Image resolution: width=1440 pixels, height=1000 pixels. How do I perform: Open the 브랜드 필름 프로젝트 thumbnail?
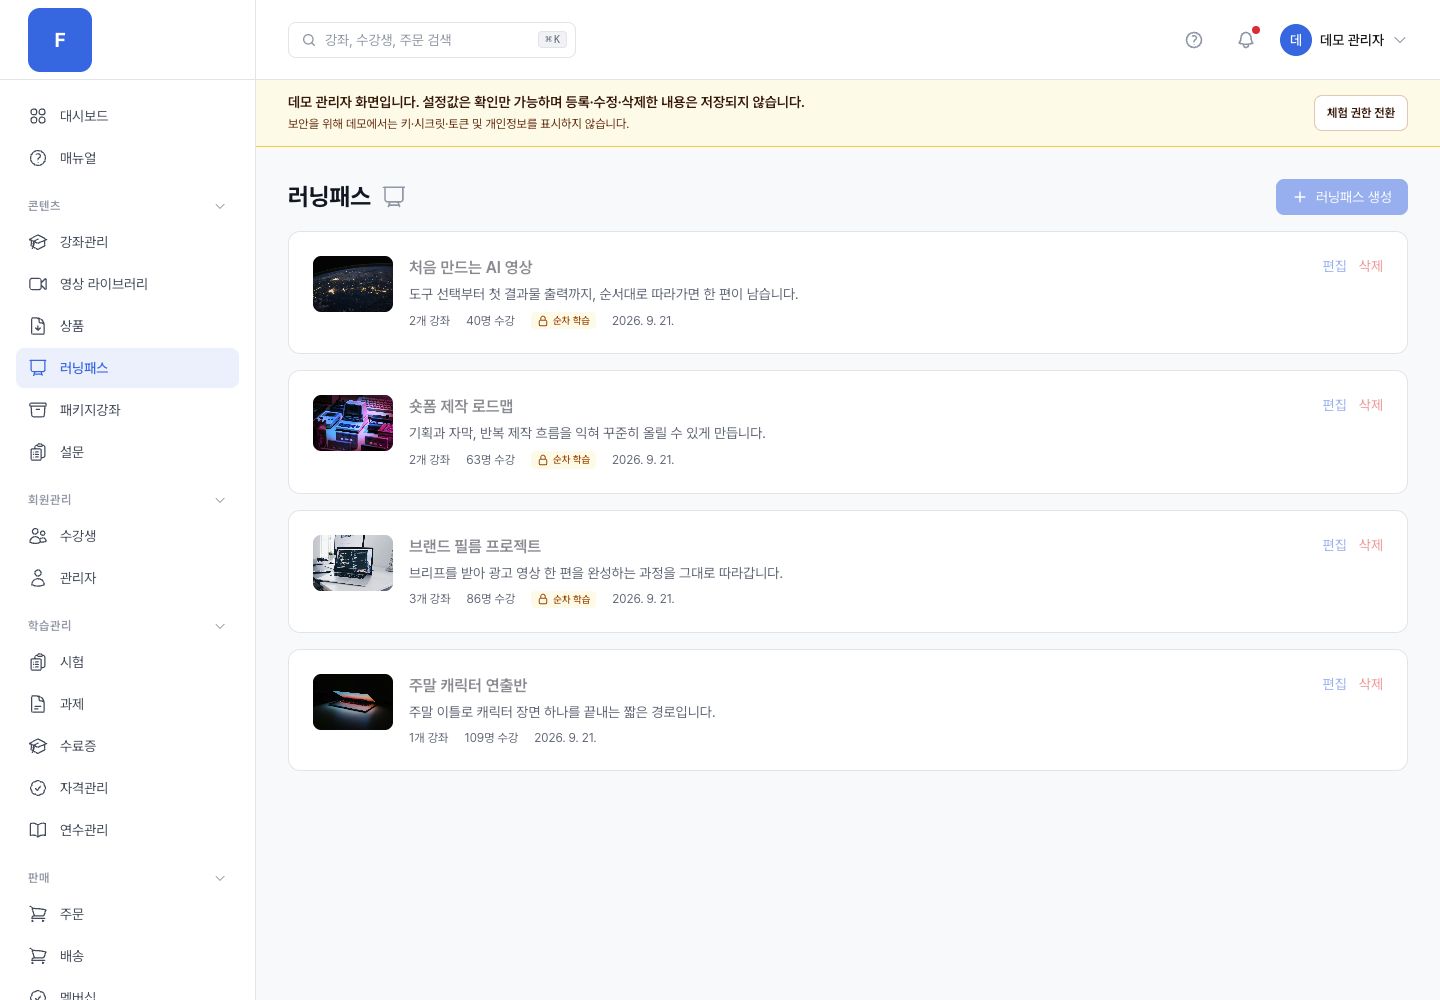[353, 563]
